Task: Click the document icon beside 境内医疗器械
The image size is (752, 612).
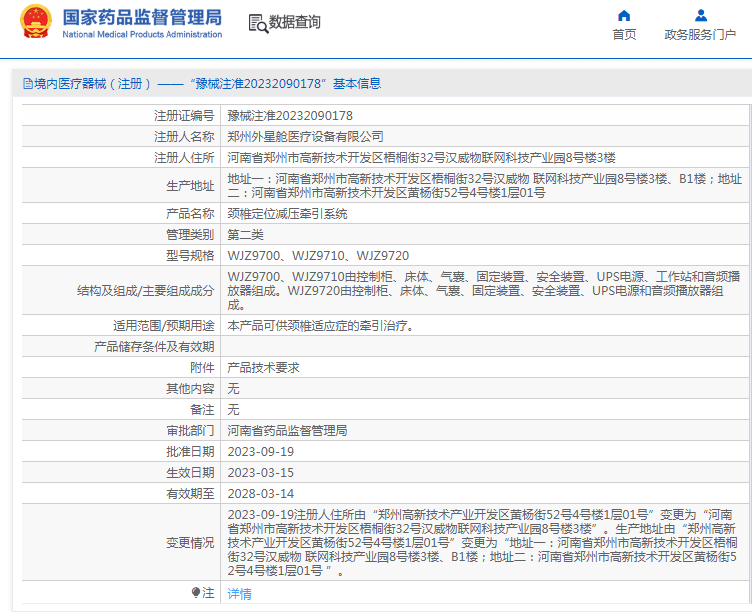Action: click(28, 84)
